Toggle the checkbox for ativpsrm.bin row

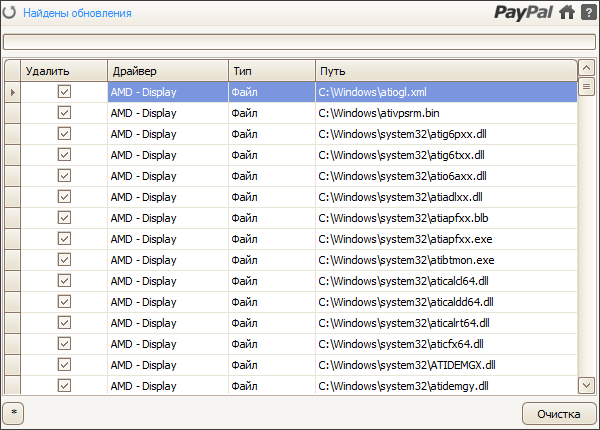(x=64, y=113)
